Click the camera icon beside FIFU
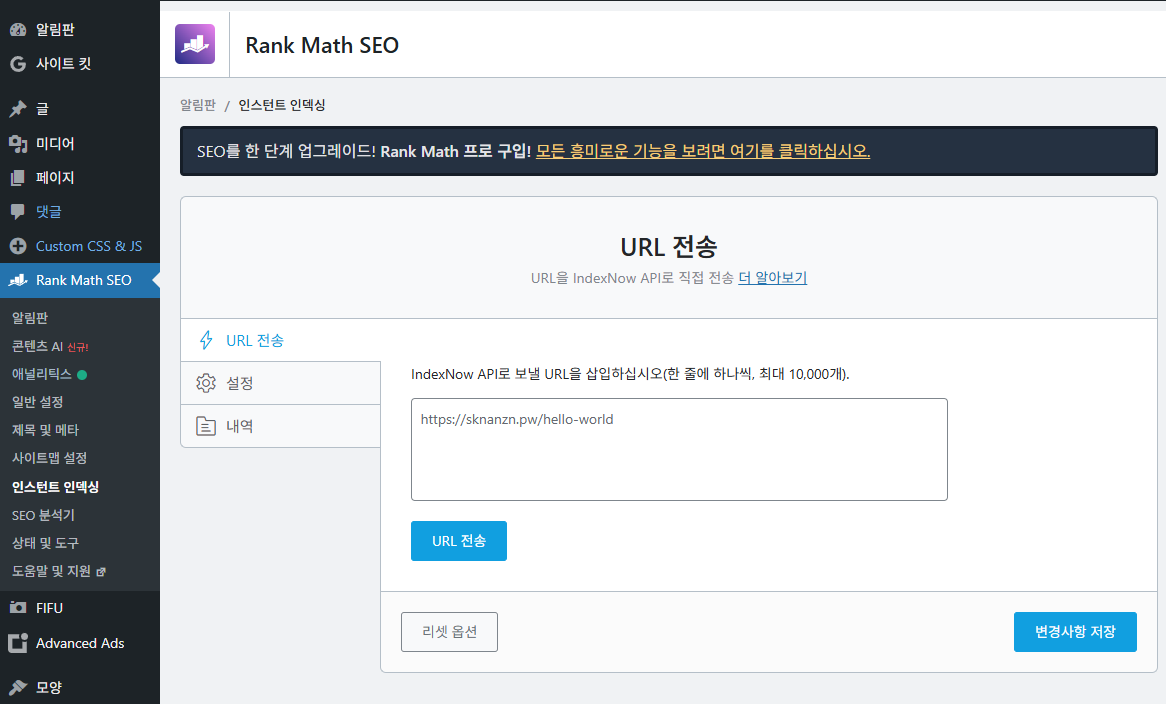The height and width of the screenshot is (704, 1166). 18,608
